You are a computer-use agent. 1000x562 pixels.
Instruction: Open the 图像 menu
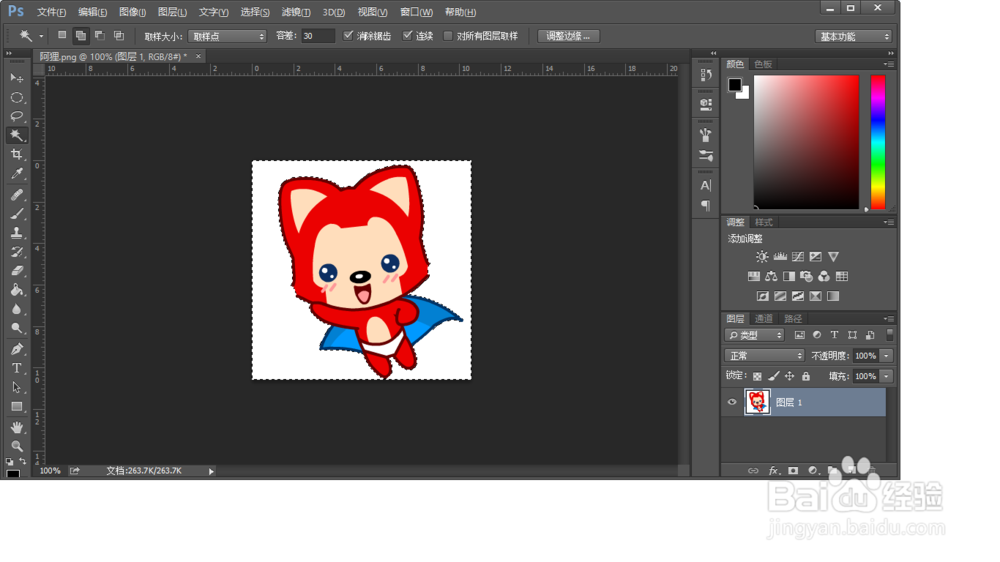(x=133, y=12)
